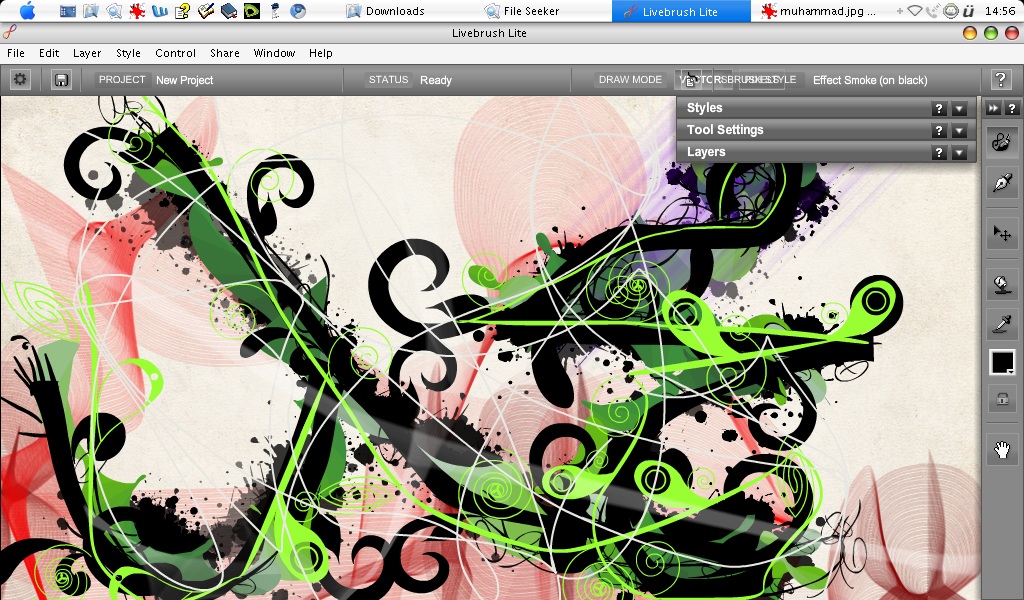Open the Layer menu

tap(87, 53)
